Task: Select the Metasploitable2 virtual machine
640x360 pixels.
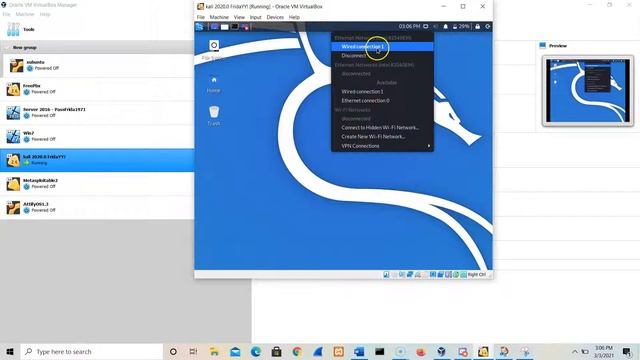Action: pyautogui.click(x=97, y=184)
